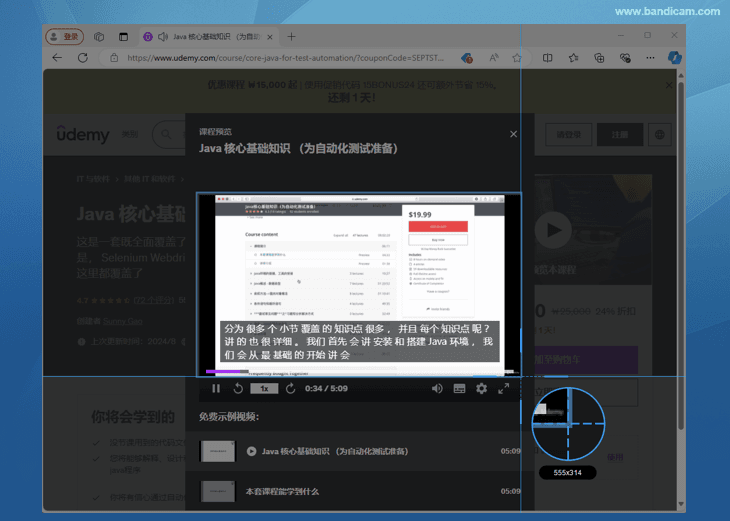730x521 pixels.
Task: Click the browser profile 登录 button
Action: (x=65, y=36)
